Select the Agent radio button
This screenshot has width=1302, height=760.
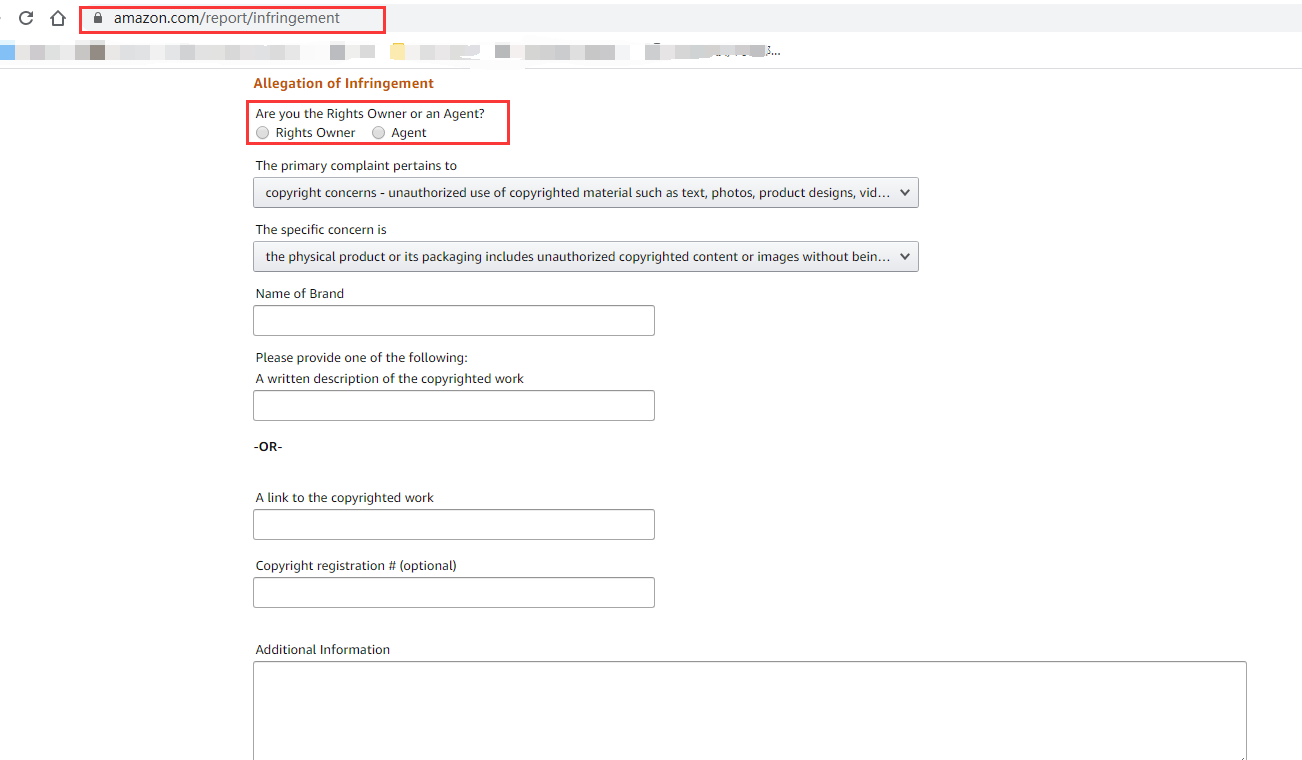click(378, 132)
